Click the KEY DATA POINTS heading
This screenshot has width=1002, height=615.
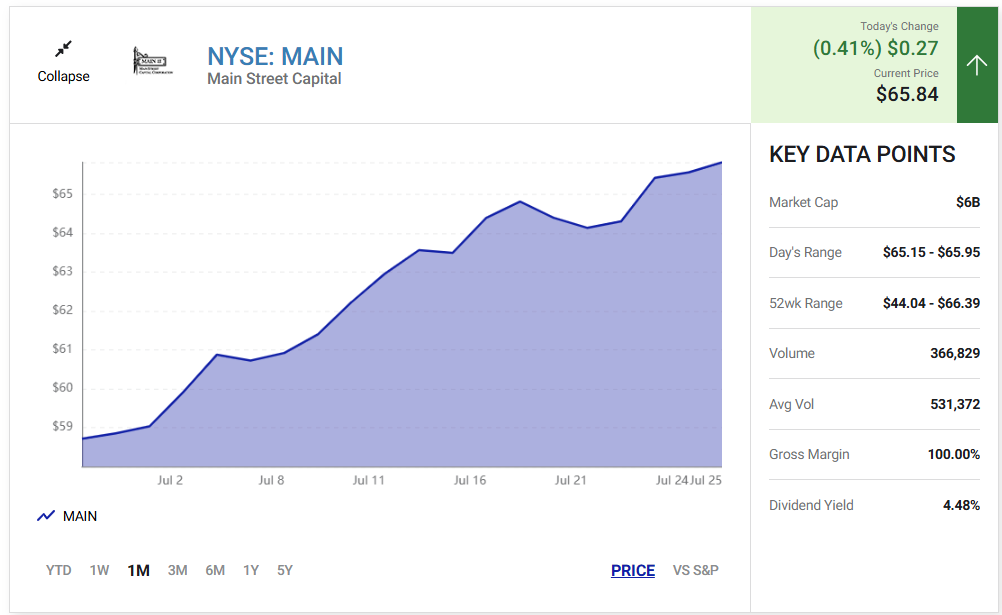pyautogui.click(x=862, y=154)
